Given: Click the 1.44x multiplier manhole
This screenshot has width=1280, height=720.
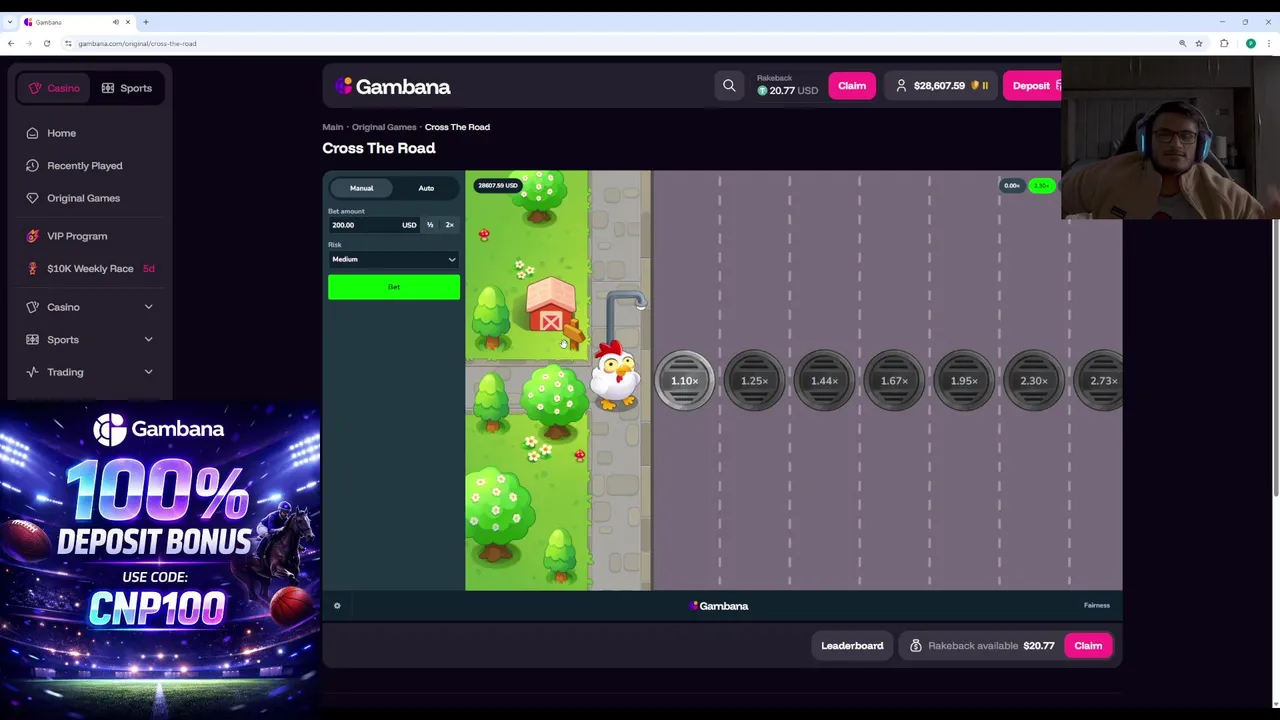Looking at the screenshot, I should [x=824, y=381].
